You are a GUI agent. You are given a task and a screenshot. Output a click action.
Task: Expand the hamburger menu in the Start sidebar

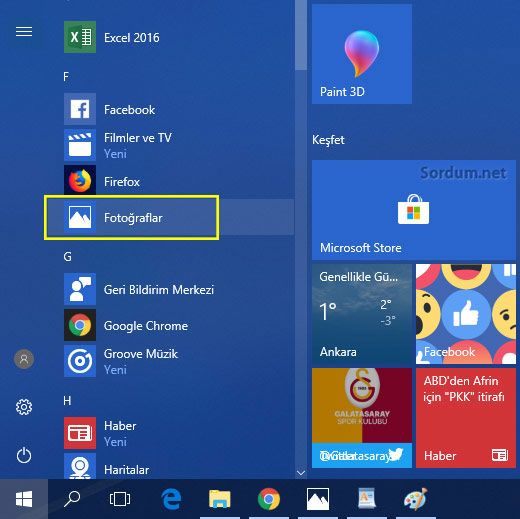pyautogui.click(x=24, y=32)
